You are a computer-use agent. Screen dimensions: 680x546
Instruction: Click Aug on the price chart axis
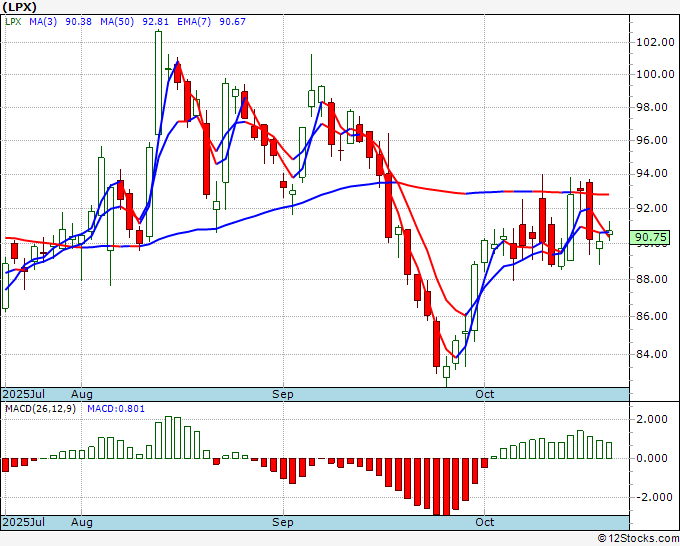[82, 394]
